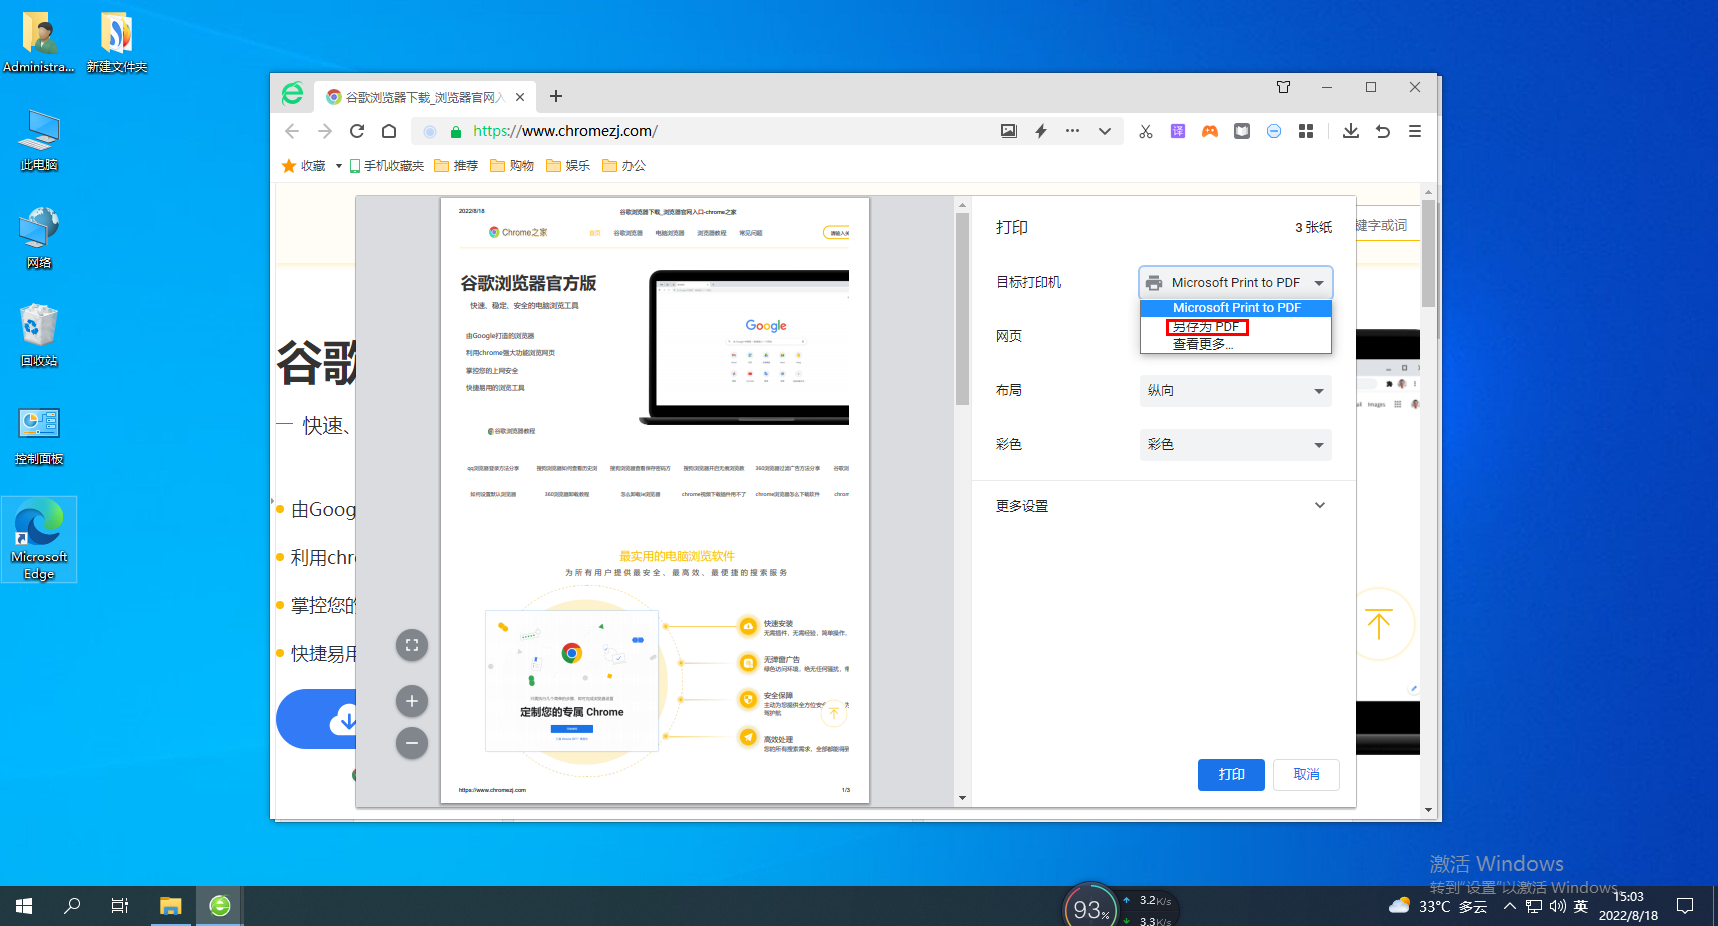Click the 360 browser logo
The width and height of the screenshot is (1718, 926).
[x=292, y=93]
